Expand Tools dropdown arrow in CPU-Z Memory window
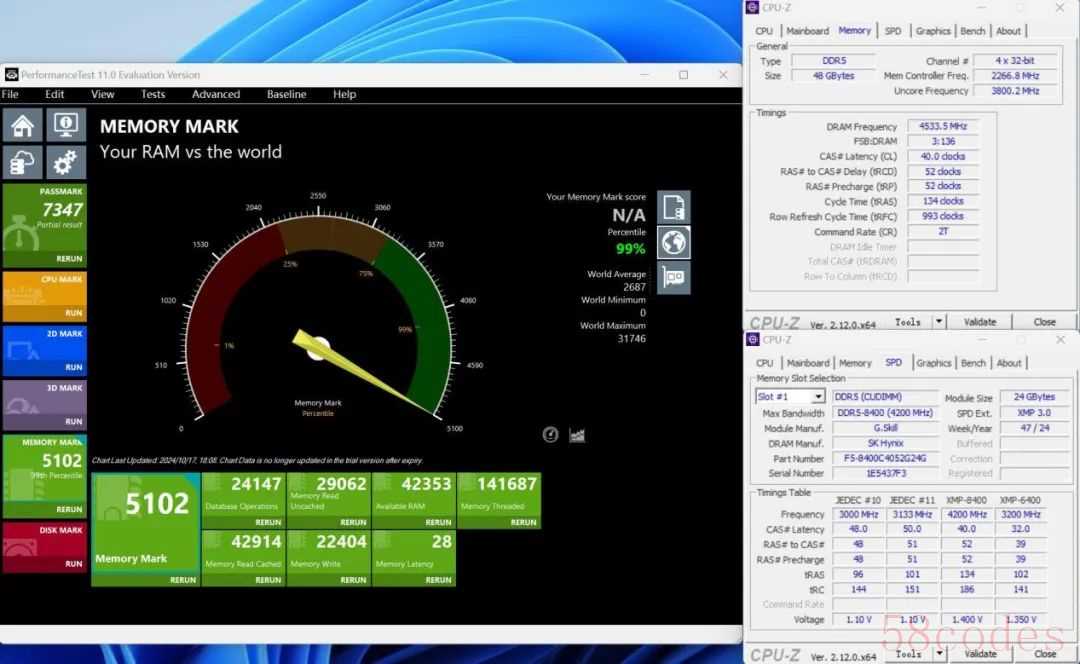The image size is (1080, 664). 938,322
